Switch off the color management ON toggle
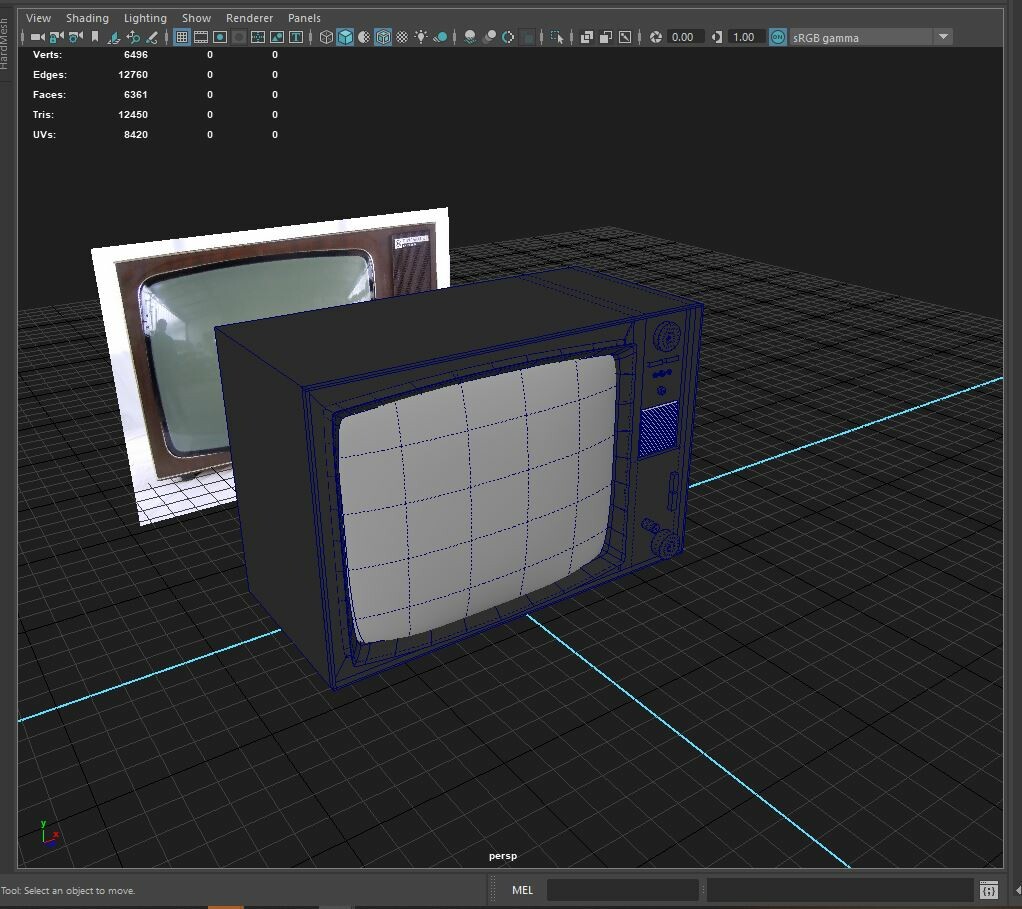 [x=777, y=36]
